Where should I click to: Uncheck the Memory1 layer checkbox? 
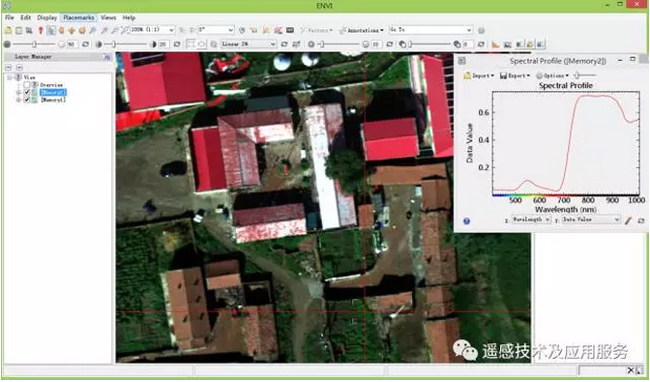(x=27, y=100)
